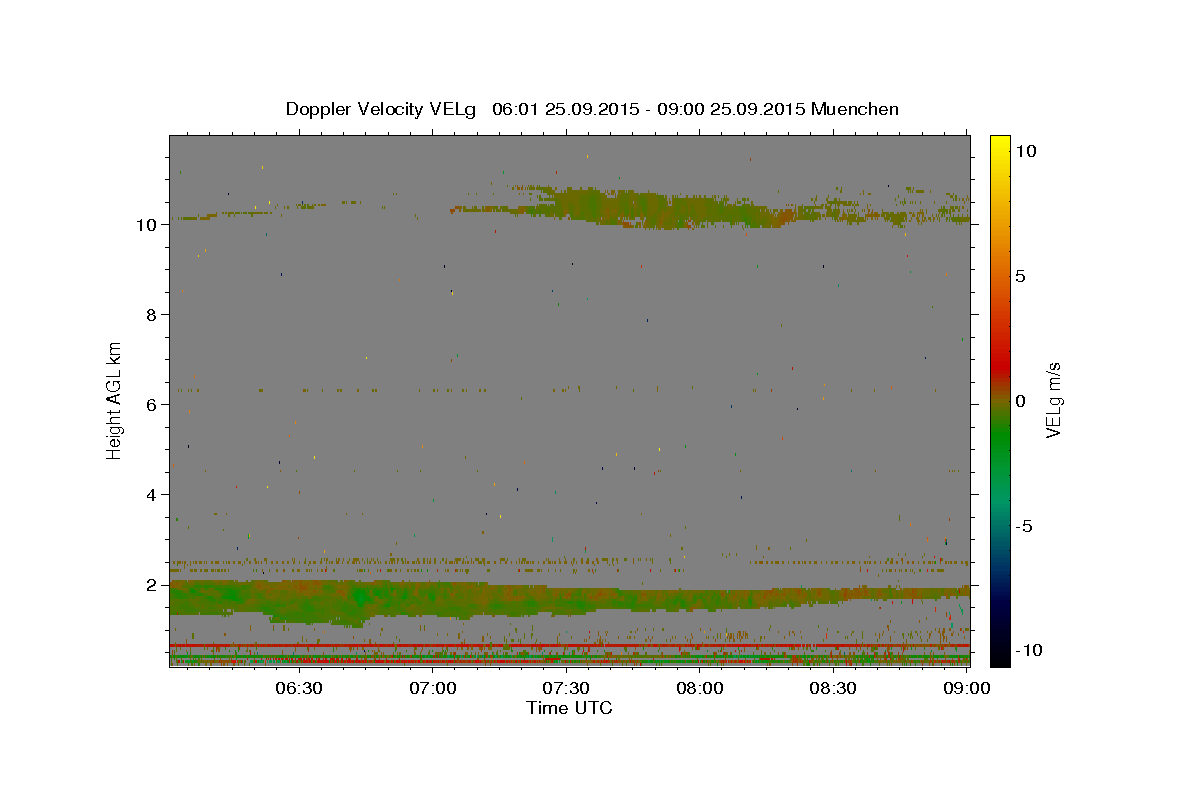
Task: Click the 07:30 time tick label
Action: (566, 688)
